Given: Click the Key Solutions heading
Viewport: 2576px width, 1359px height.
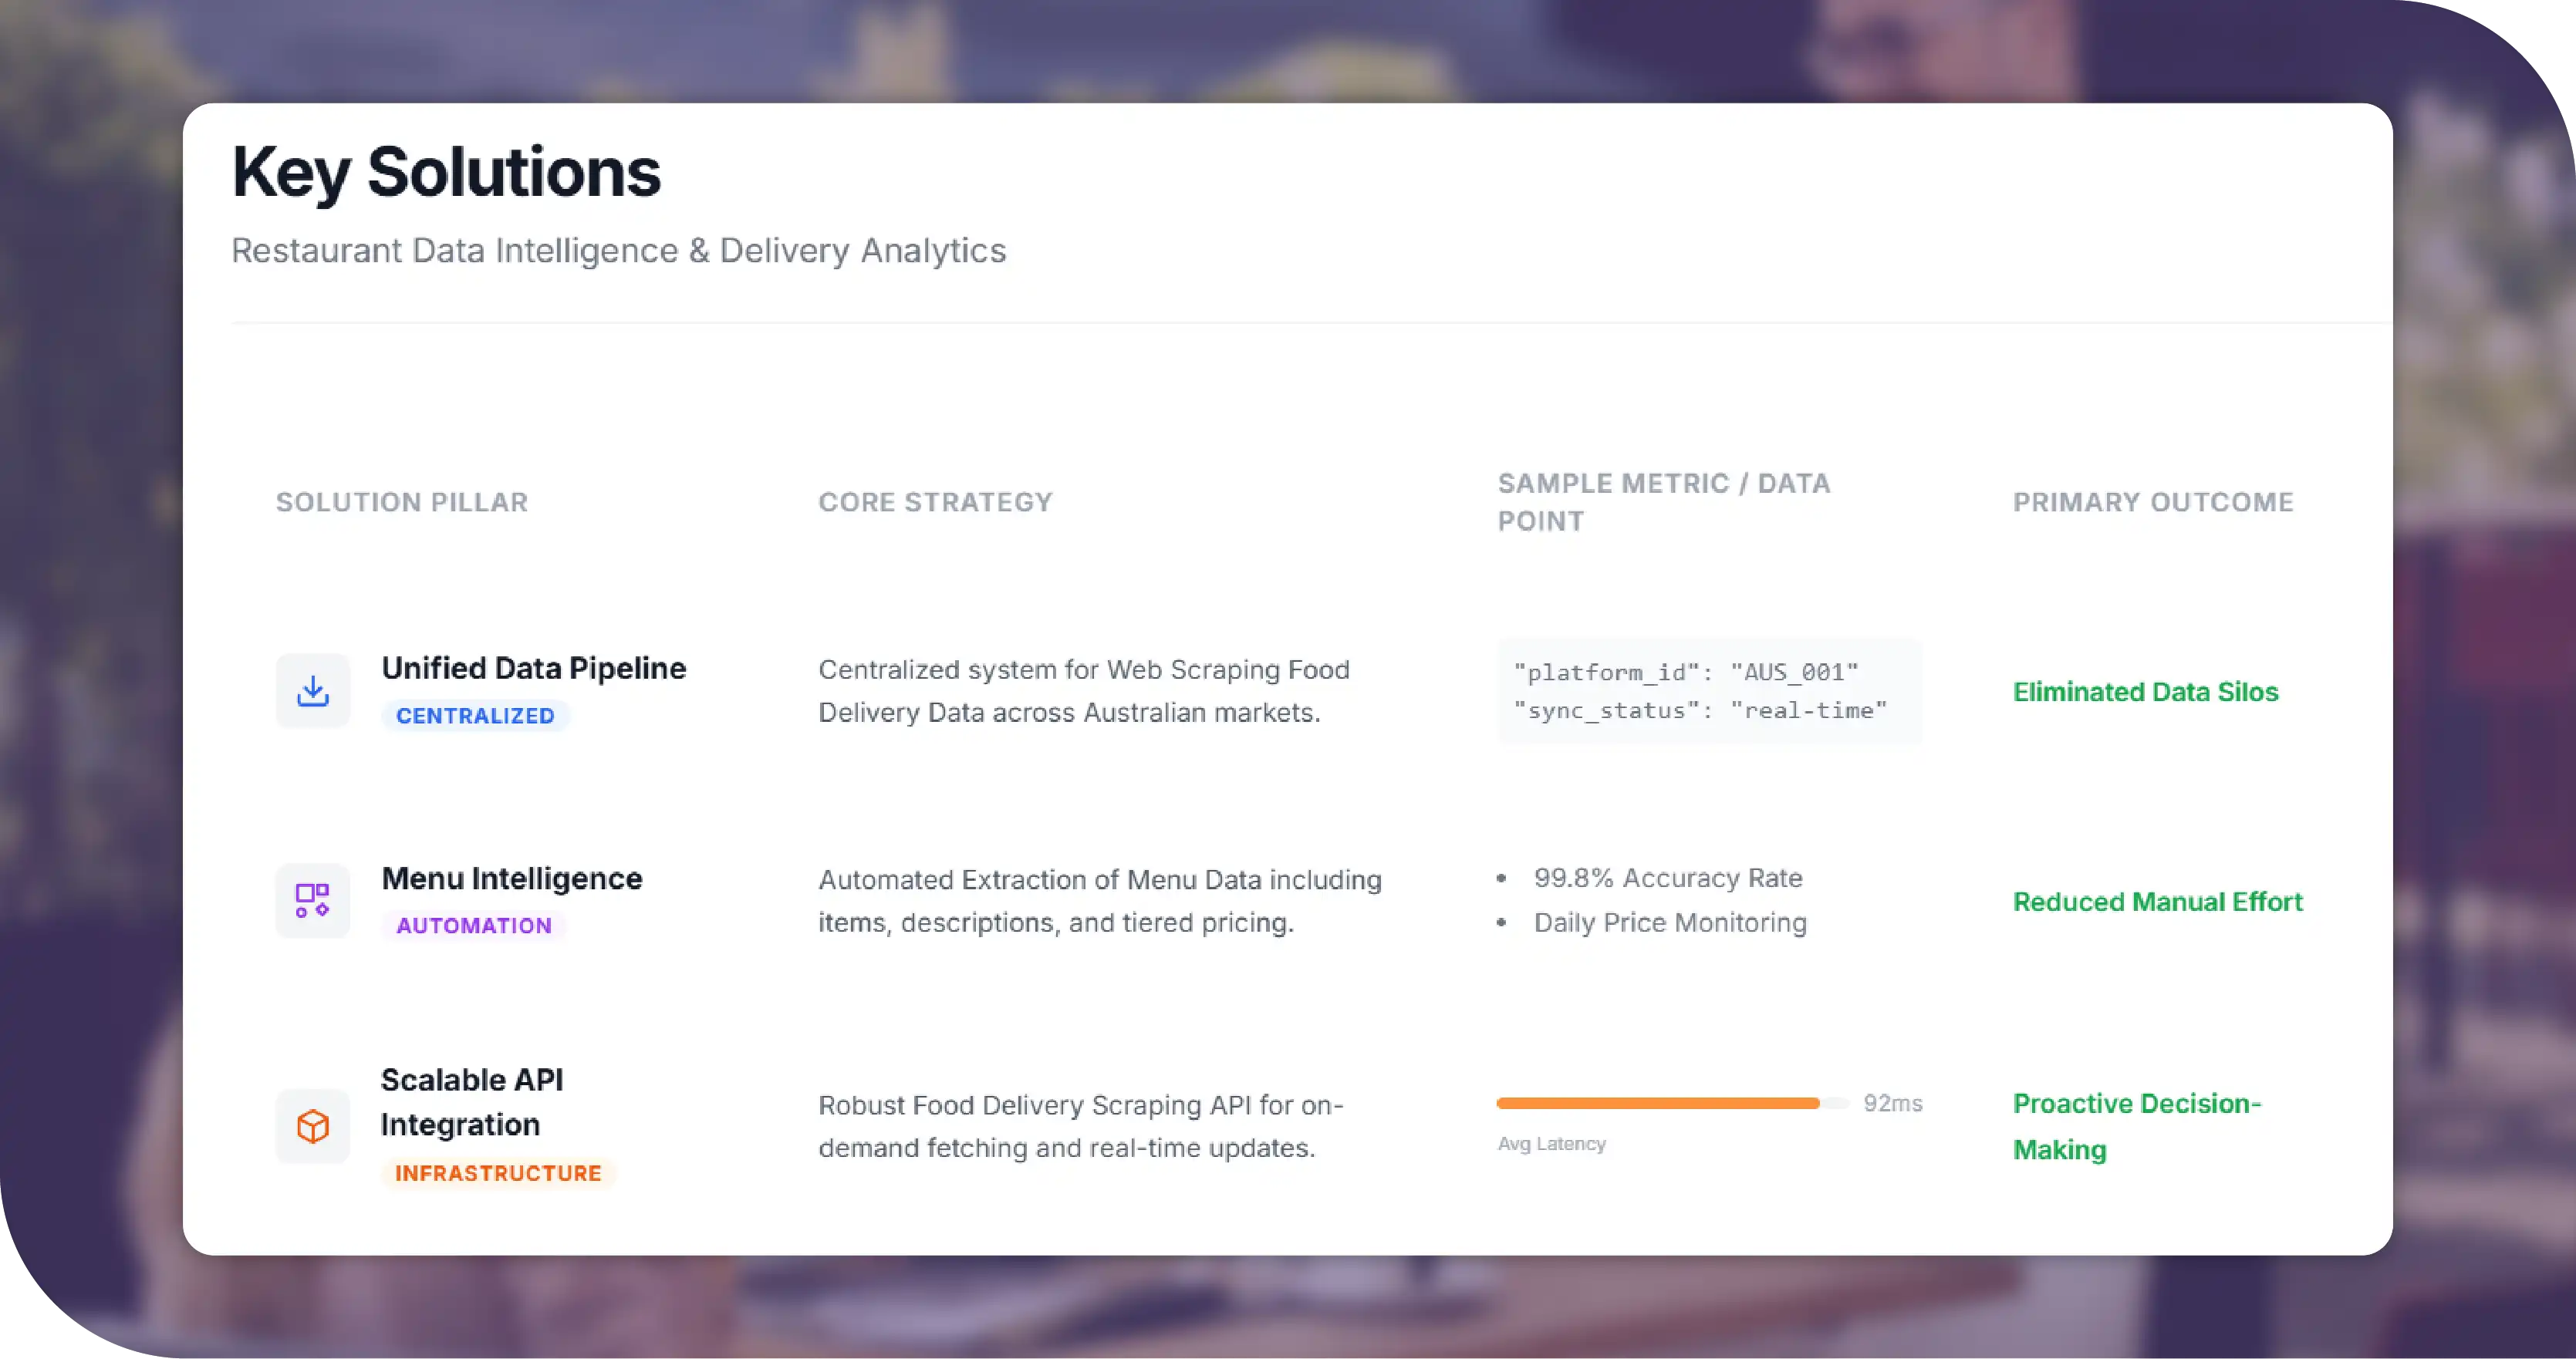Looking at the screenshot, I should [446, 172].
